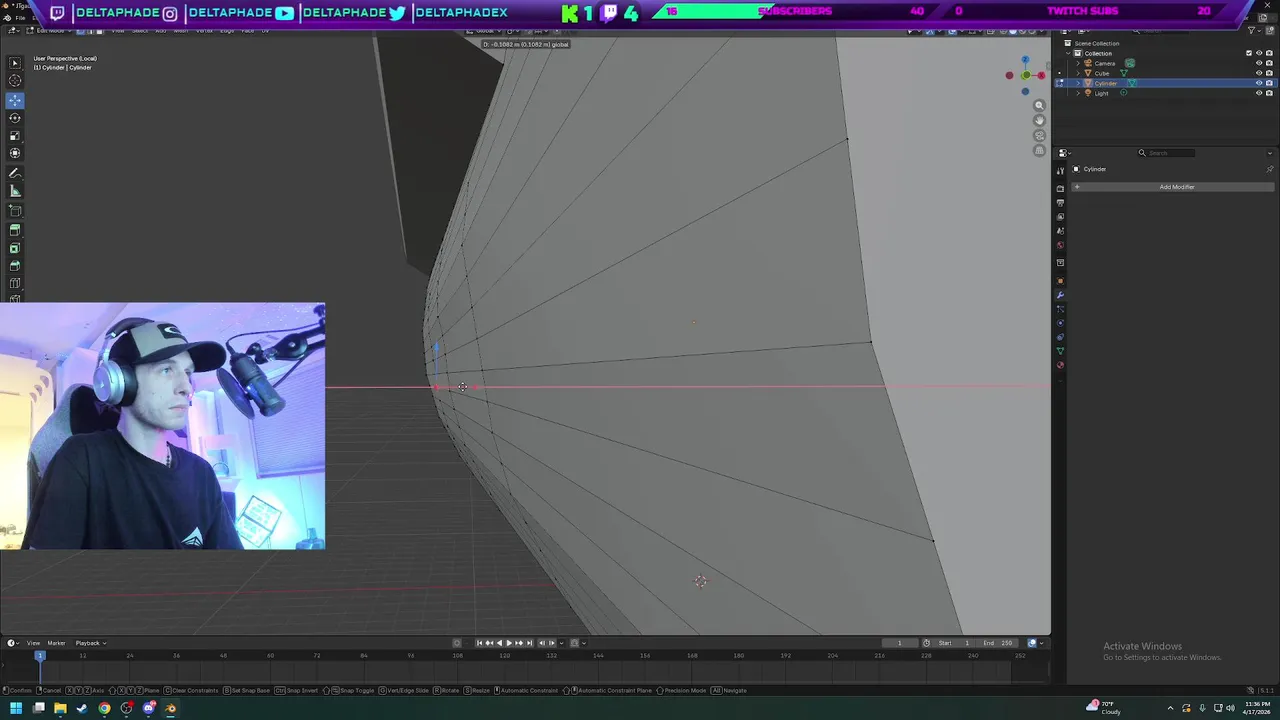Hide Cube in viewport via eye icon
1280x720 pixels.
pyautogui.click(x=1259, y=73)
